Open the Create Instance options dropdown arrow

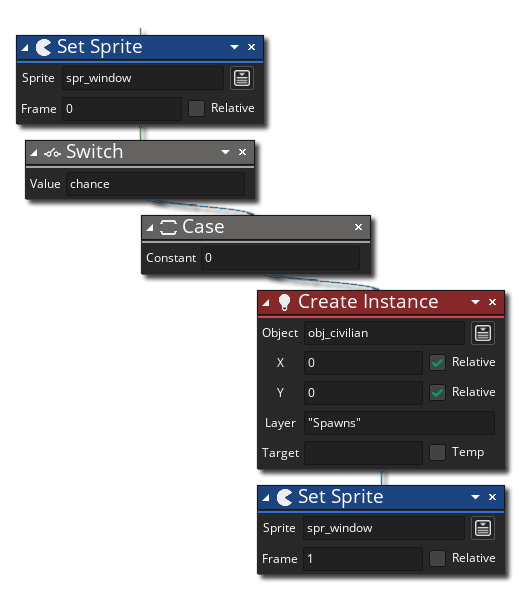(475, 302)
